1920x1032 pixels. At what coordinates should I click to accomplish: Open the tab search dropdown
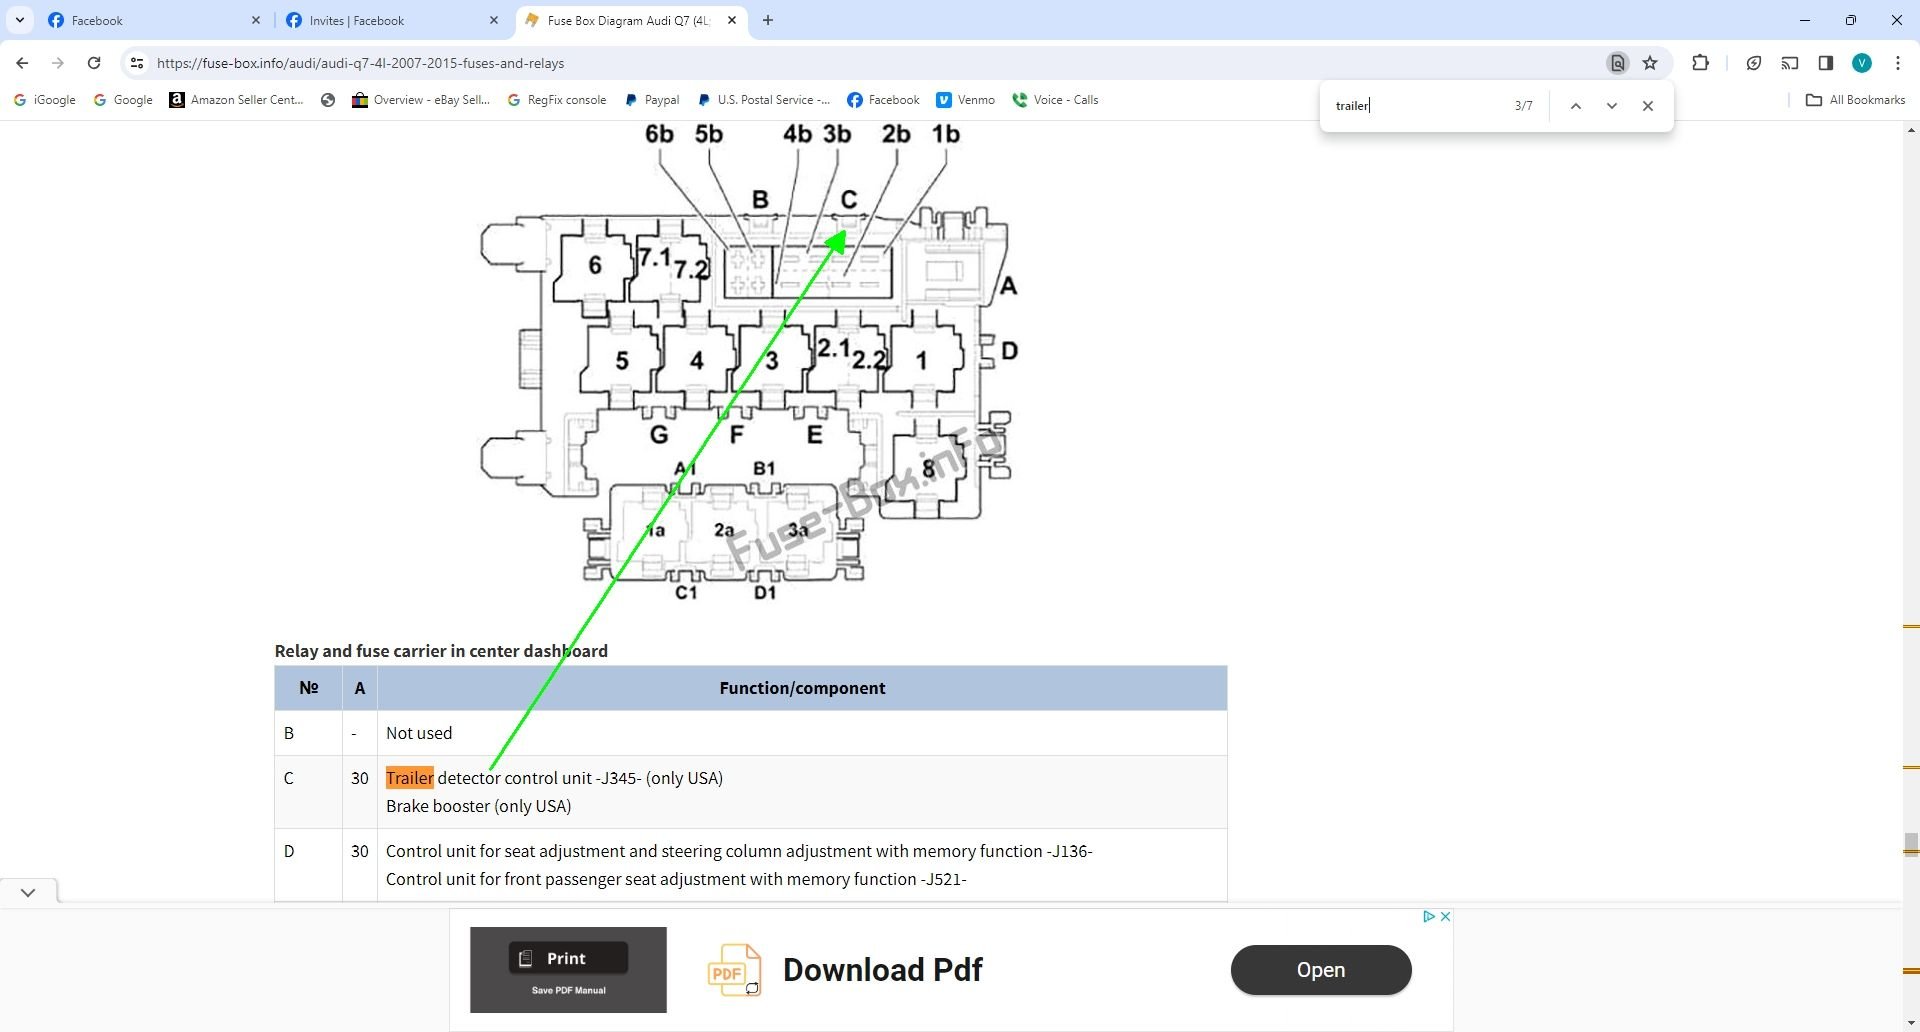pos(19,20)
